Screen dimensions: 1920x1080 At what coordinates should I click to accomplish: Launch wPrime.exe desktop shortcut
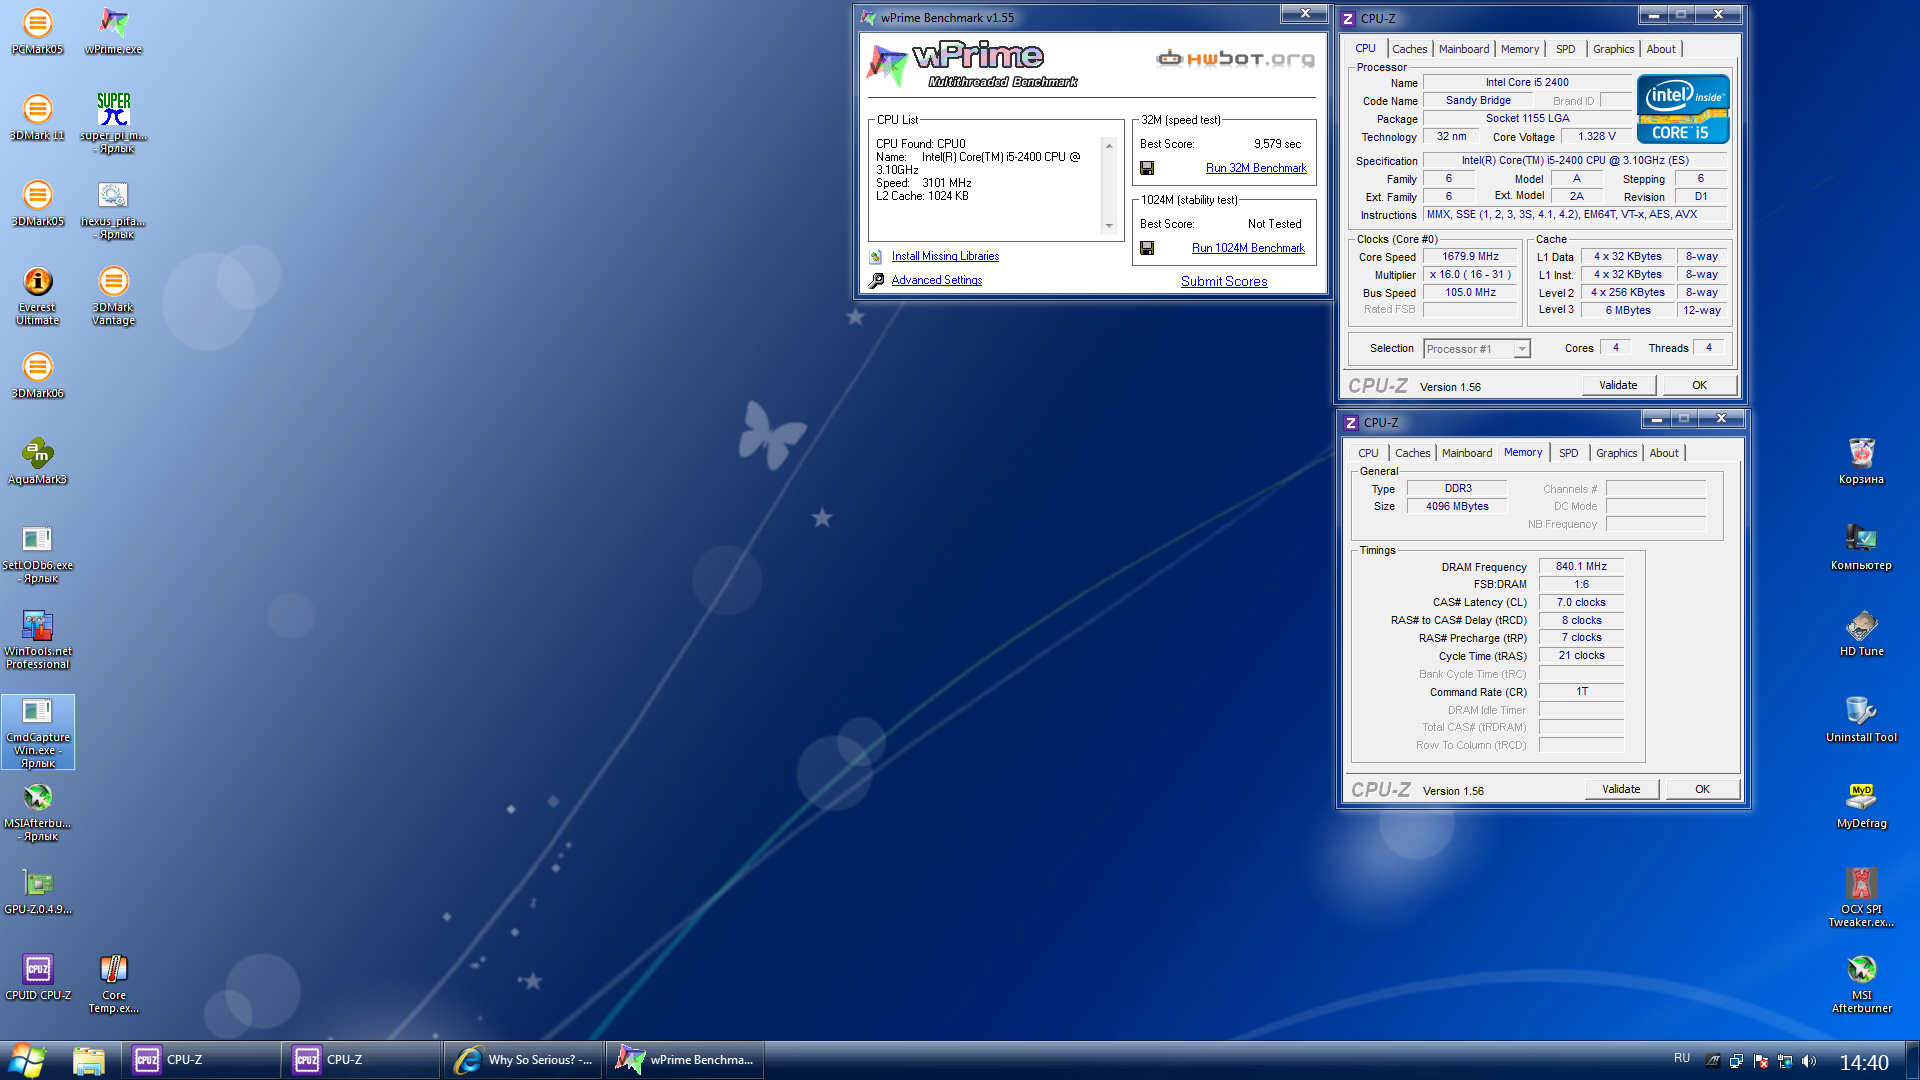pyautogui.click(x=113, y=30)
